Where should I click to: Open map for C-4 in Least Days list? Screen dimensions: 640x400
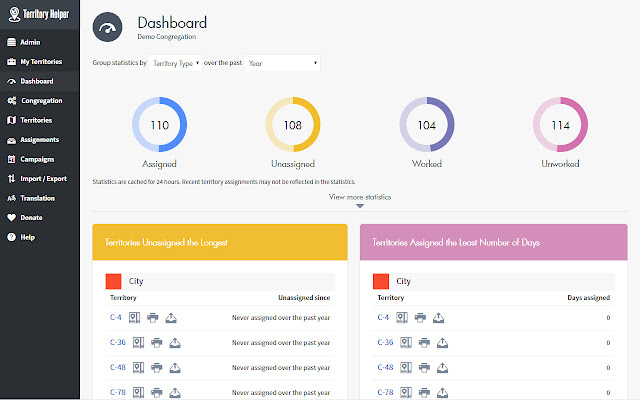click(x=402, y=318)
